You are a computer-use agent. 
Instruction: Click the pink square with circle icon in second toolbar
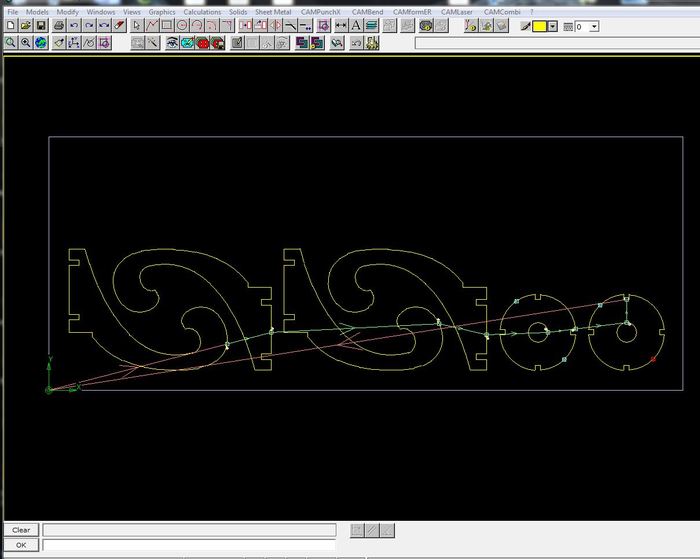click(x=104, y=43)
